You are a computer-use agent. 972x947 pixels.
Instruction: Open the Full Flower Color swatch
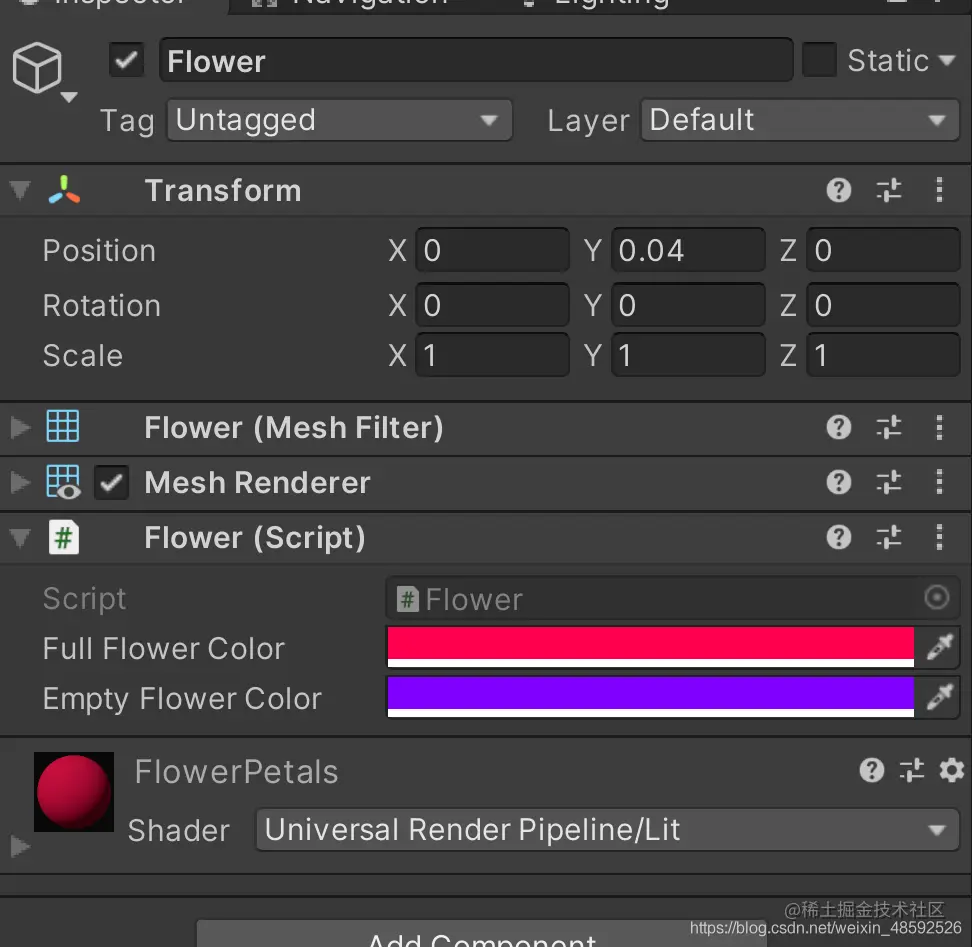point(651,647)
